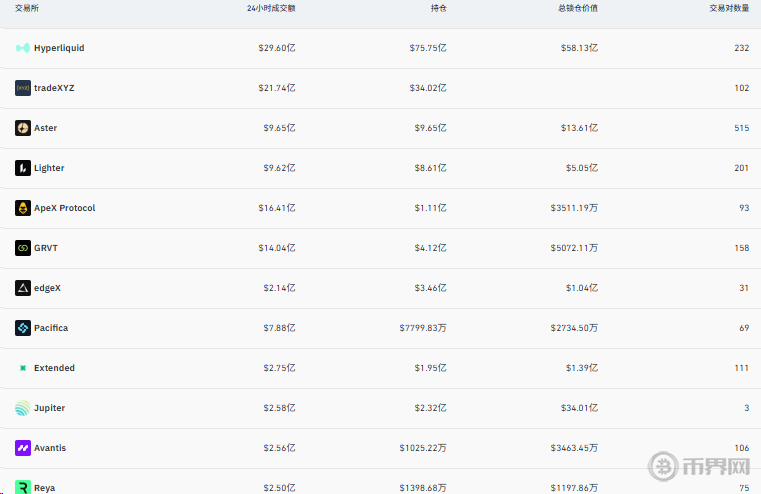
Task: Sort by the 24小时成交额 column header
Action: (271, 8)
